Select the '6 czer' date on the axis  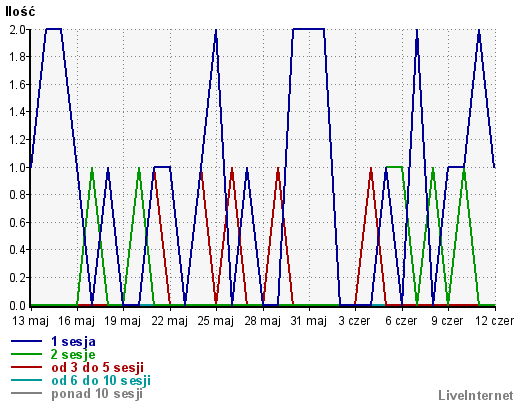tap(401, 321)
